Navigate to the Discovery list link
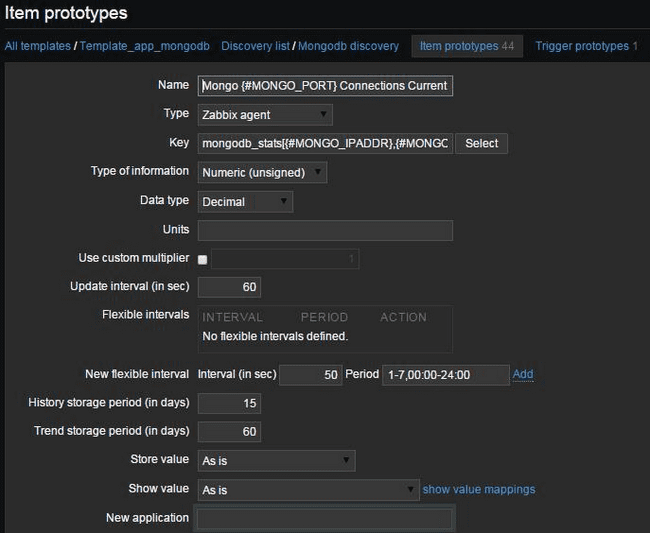The image size is (652, 533). [x=255, y=46]
